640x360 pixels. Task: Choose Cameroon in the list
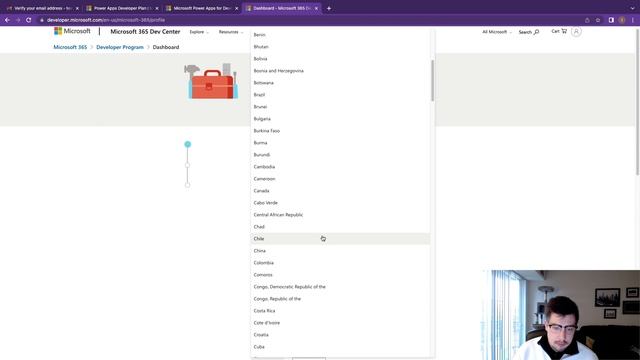(340, 179)
